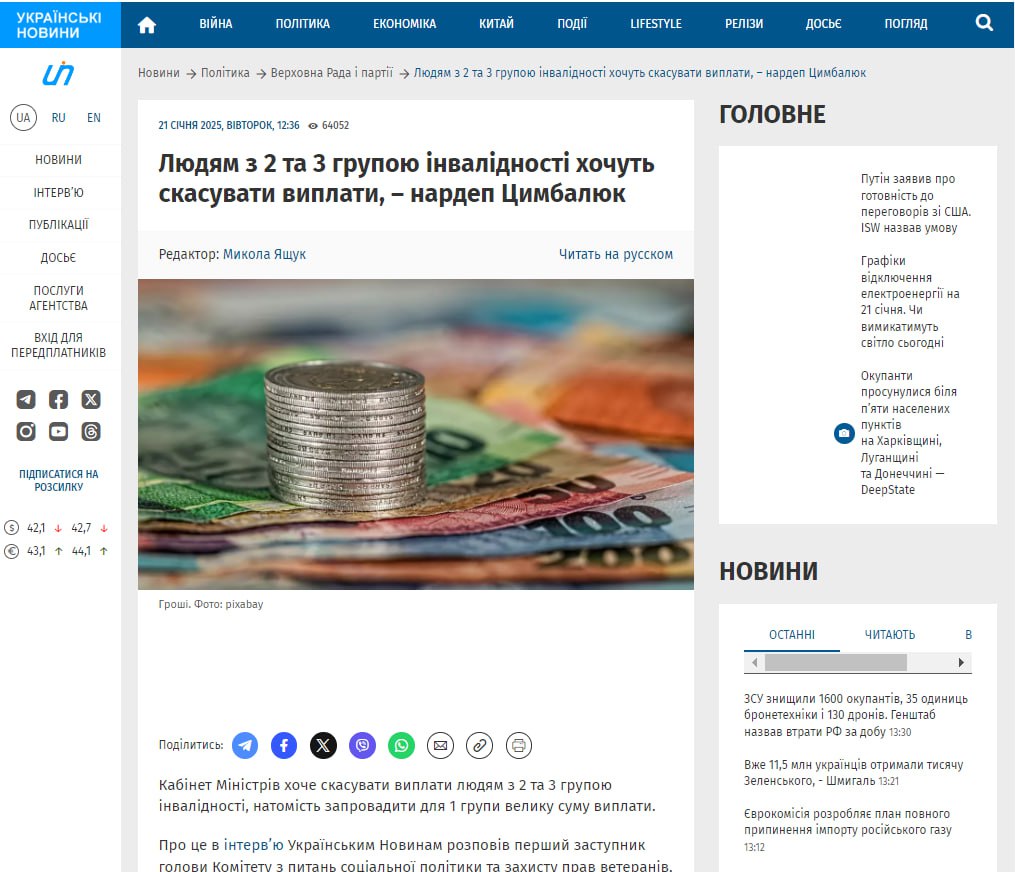Open the ЕКОНОМІКА menu item
The image size is (1015, 872).
click(x=405, y=24)
